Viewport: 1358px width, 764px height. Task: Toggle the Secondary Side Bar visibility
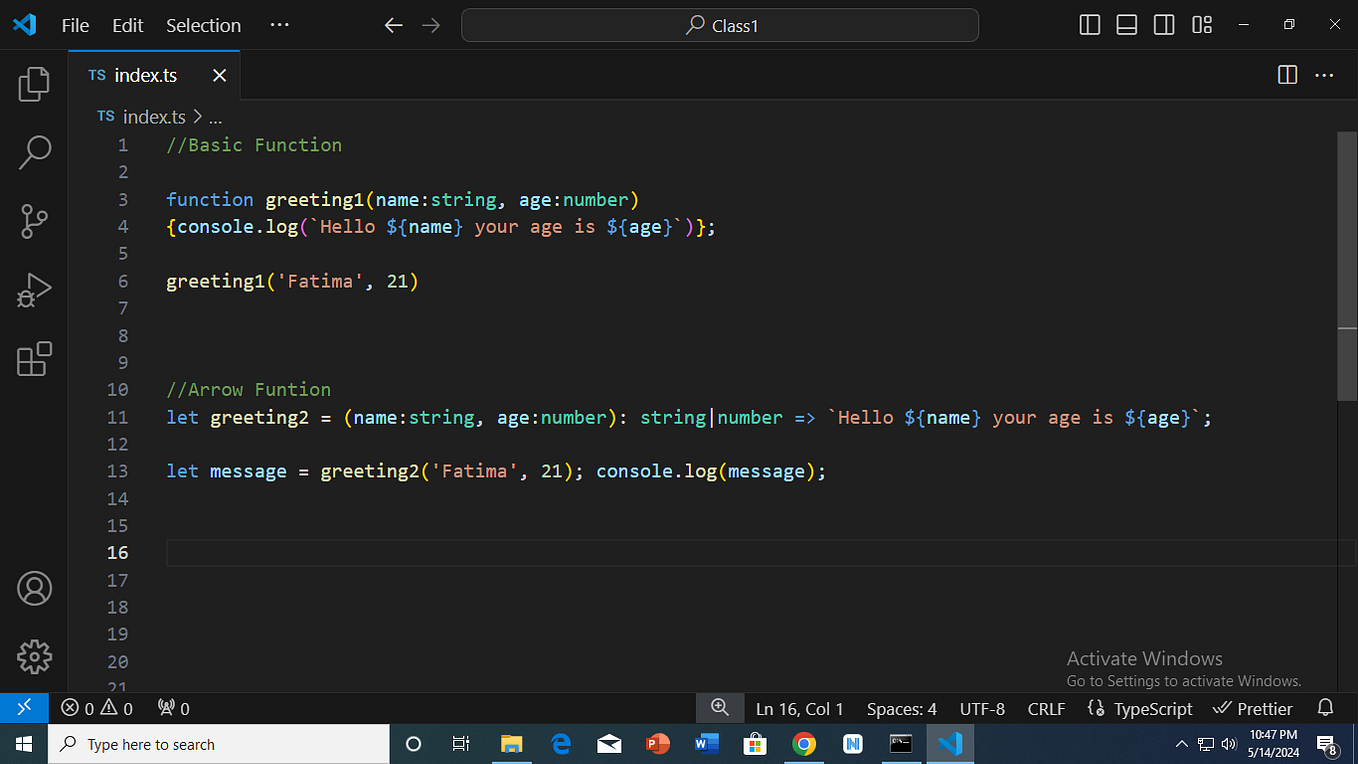point(1163,24)
